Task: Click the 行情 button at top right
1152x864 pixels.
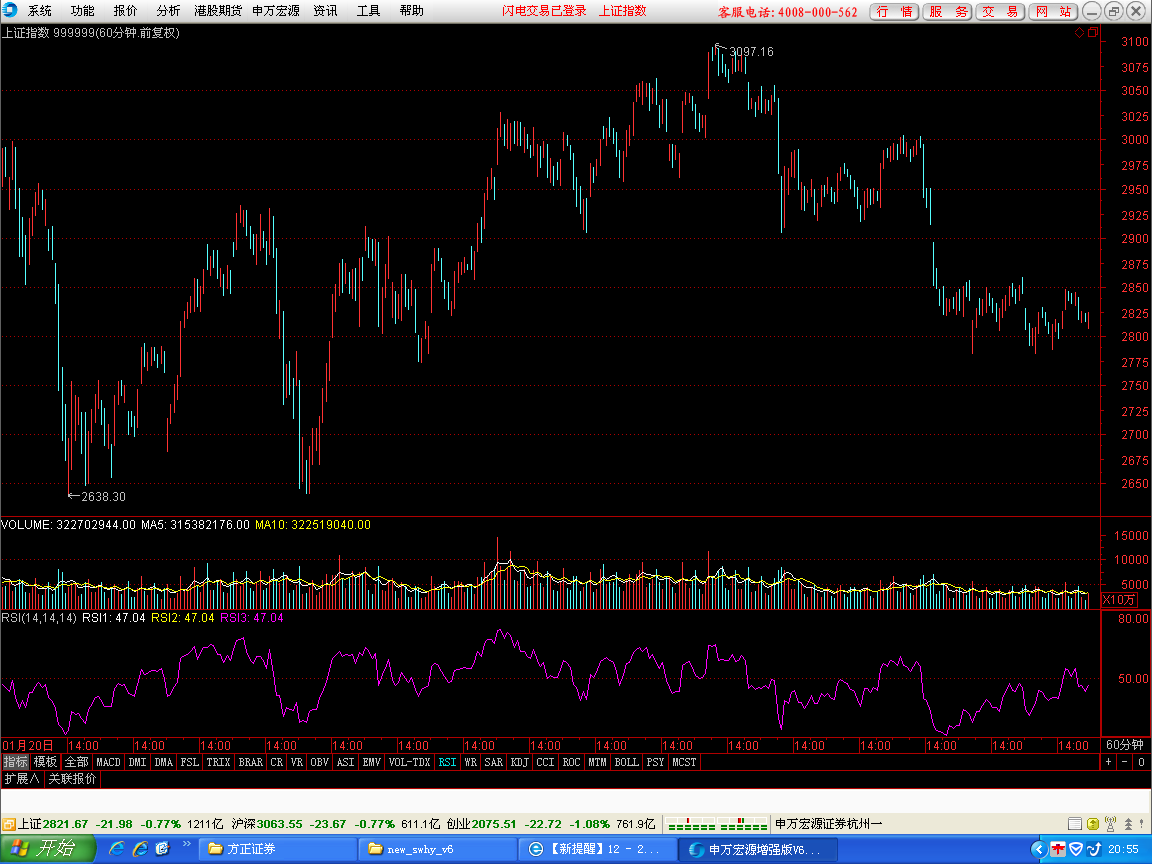Action: click(x=894, y=12)
